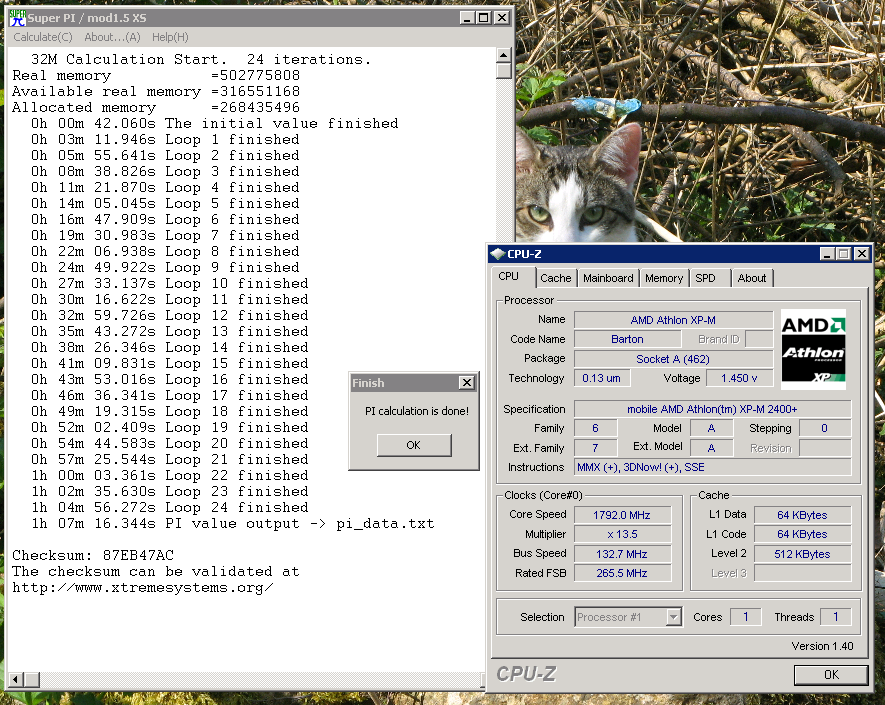Click the Core Speed value '1792.0 MHz'
Screen dimensions: 885x705
[x=623, y=515]
